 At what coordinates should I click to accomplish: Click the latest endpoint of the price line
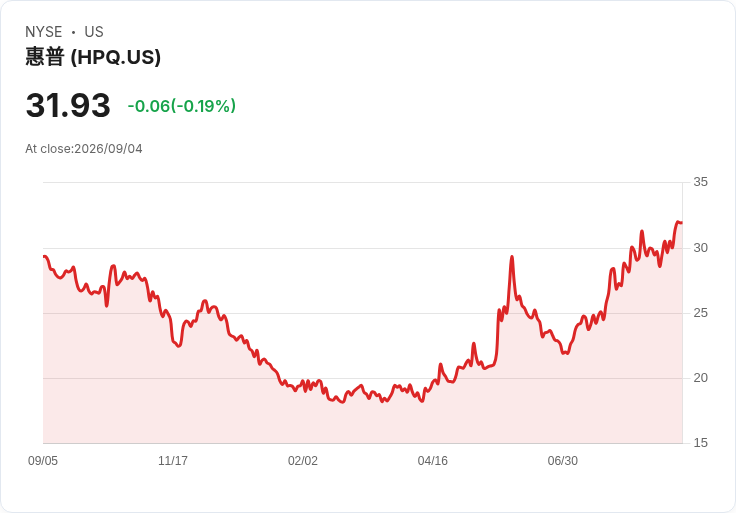click(x=682, y=222)
